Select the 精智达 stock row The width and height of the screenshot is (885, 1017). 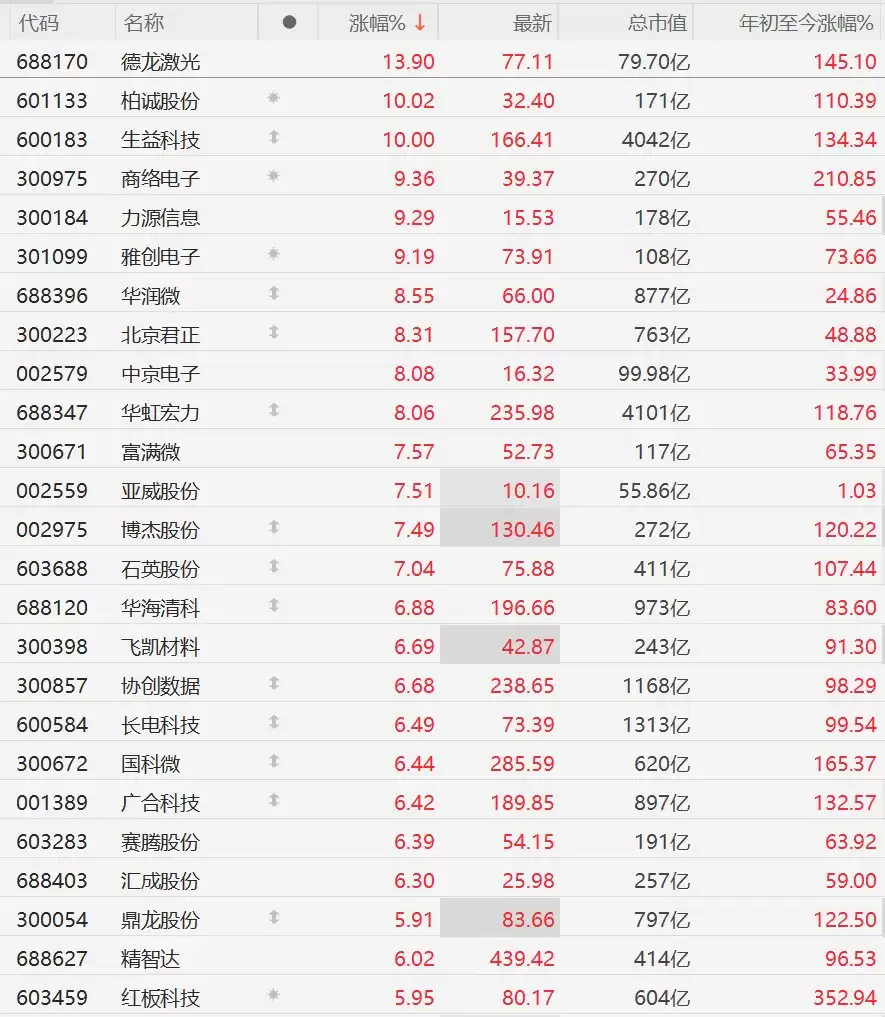442,958
